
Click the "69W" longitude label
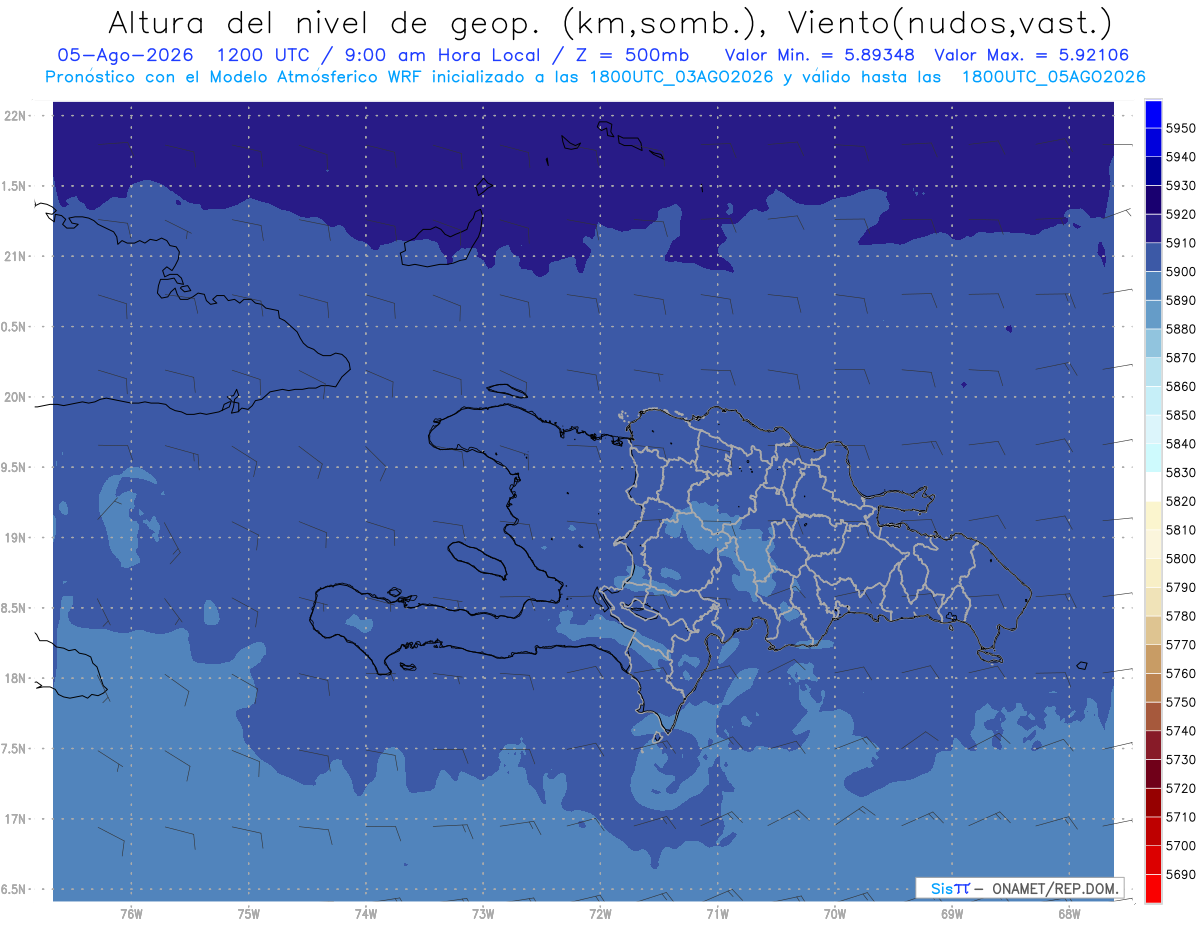(x=952, y=913)
